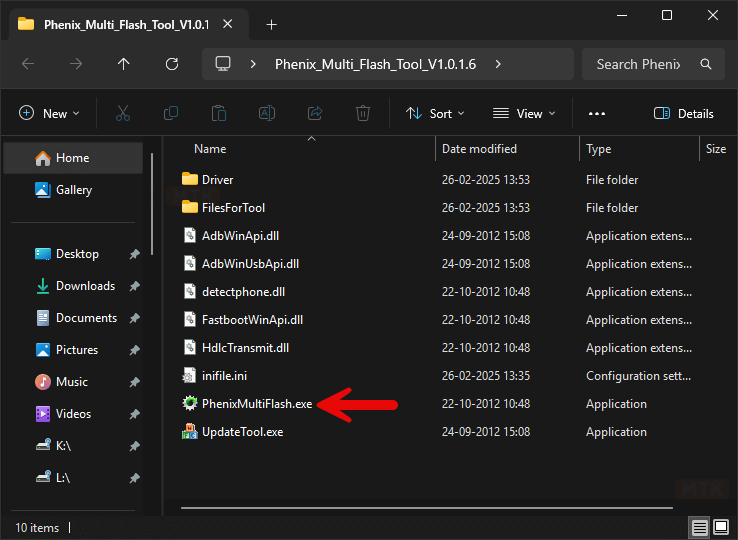Click the Copy icon in toolbar
This screenshot has height=540, width=738.
171,114
